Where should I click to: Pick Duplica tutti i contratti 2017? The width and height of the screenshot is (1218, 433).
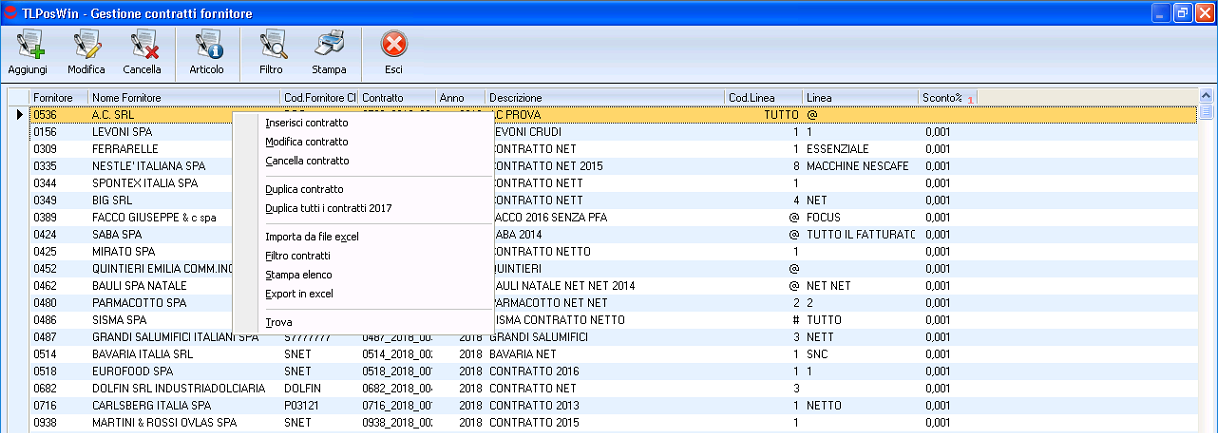[329, 208]
